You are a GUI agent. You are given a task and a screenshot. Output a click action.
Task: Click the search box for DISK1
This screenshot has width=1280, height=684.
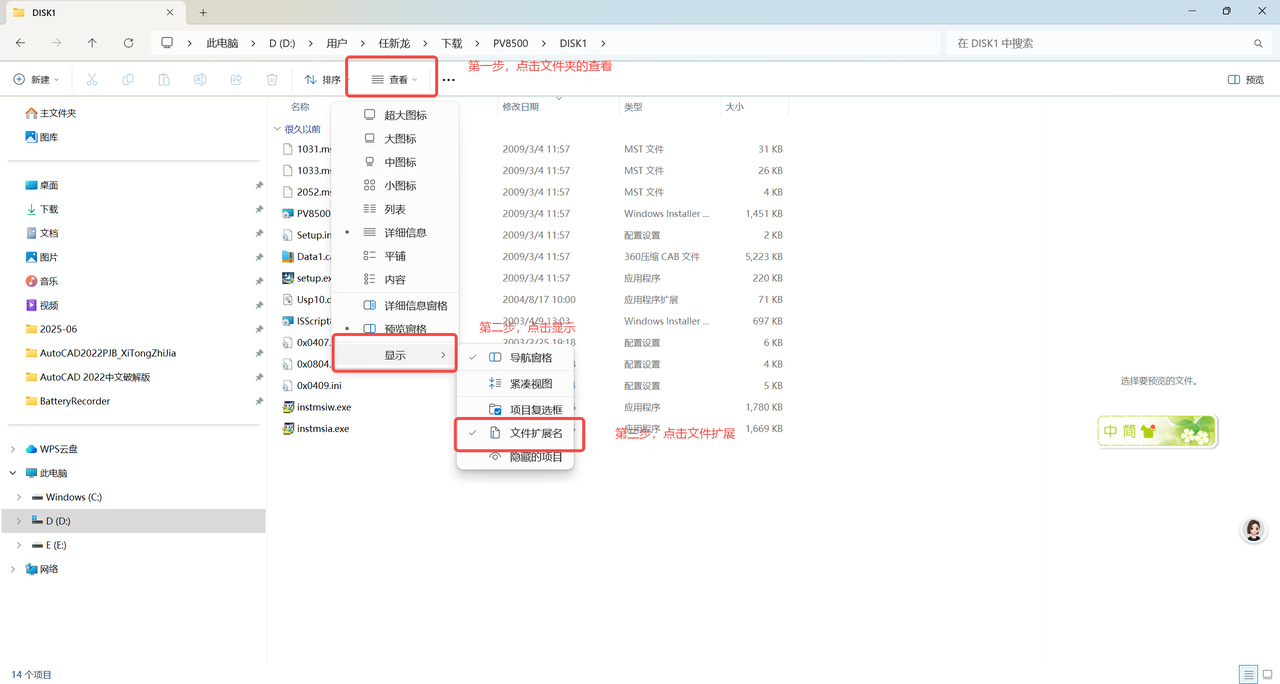[1100, 43]
